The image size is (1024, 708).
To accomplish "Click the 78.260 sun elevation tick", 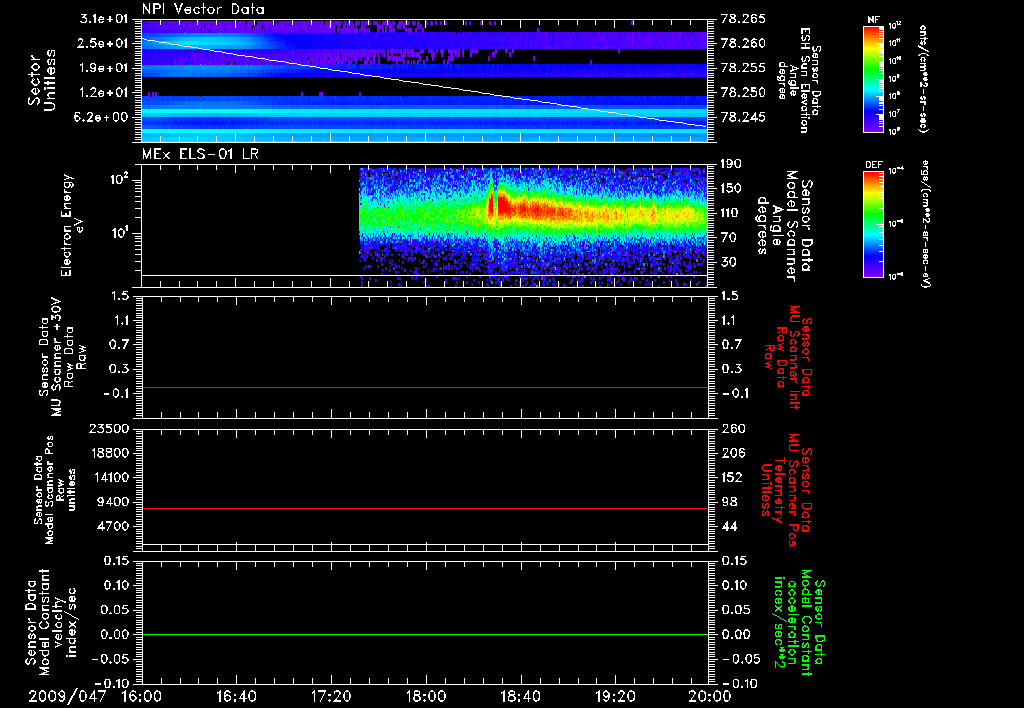I will [743, 43].
